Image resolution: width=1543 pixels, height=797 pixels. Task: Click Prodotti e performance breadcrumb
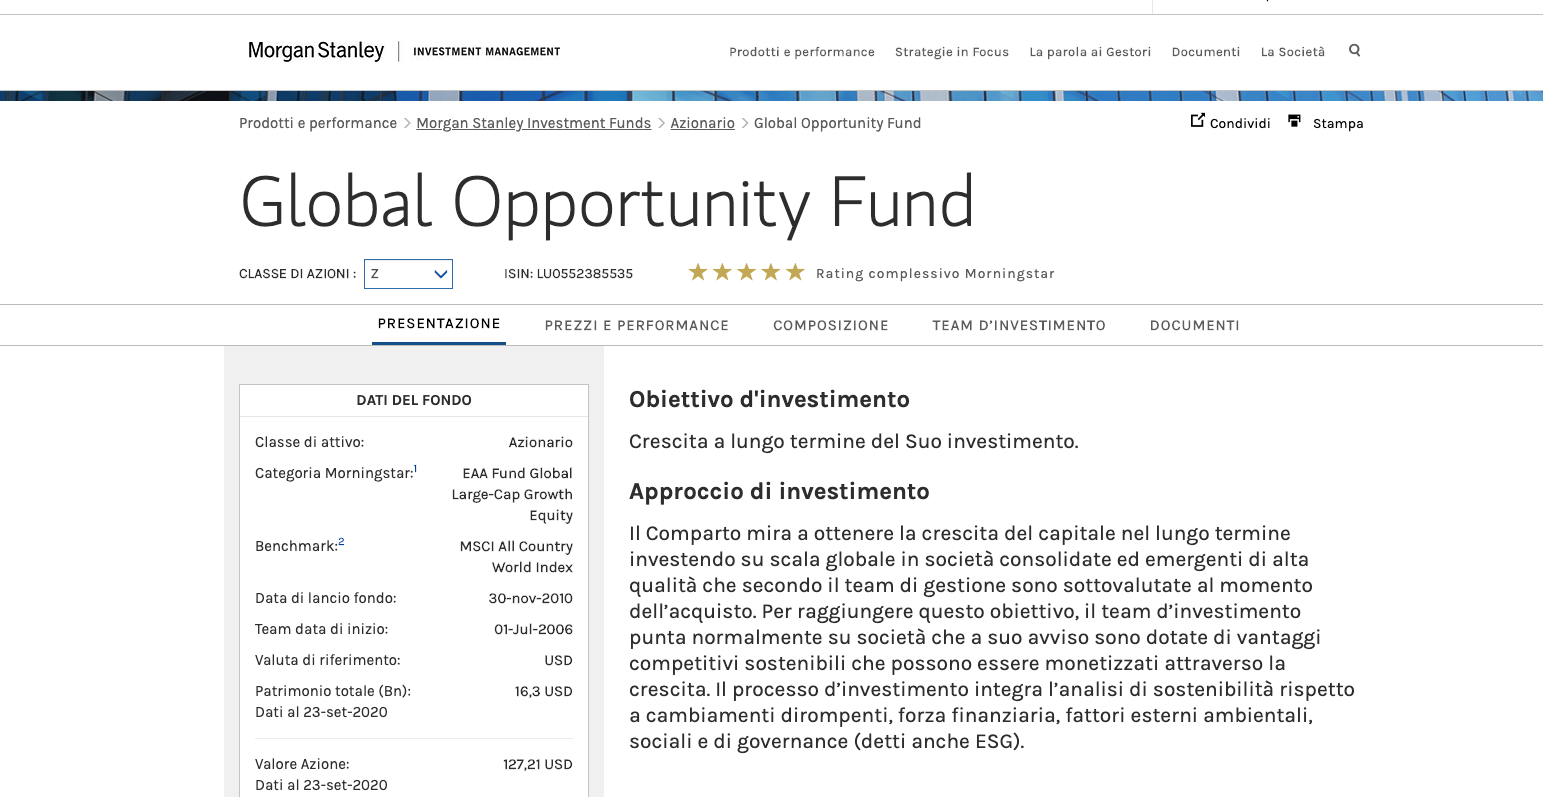click(318, 123)
